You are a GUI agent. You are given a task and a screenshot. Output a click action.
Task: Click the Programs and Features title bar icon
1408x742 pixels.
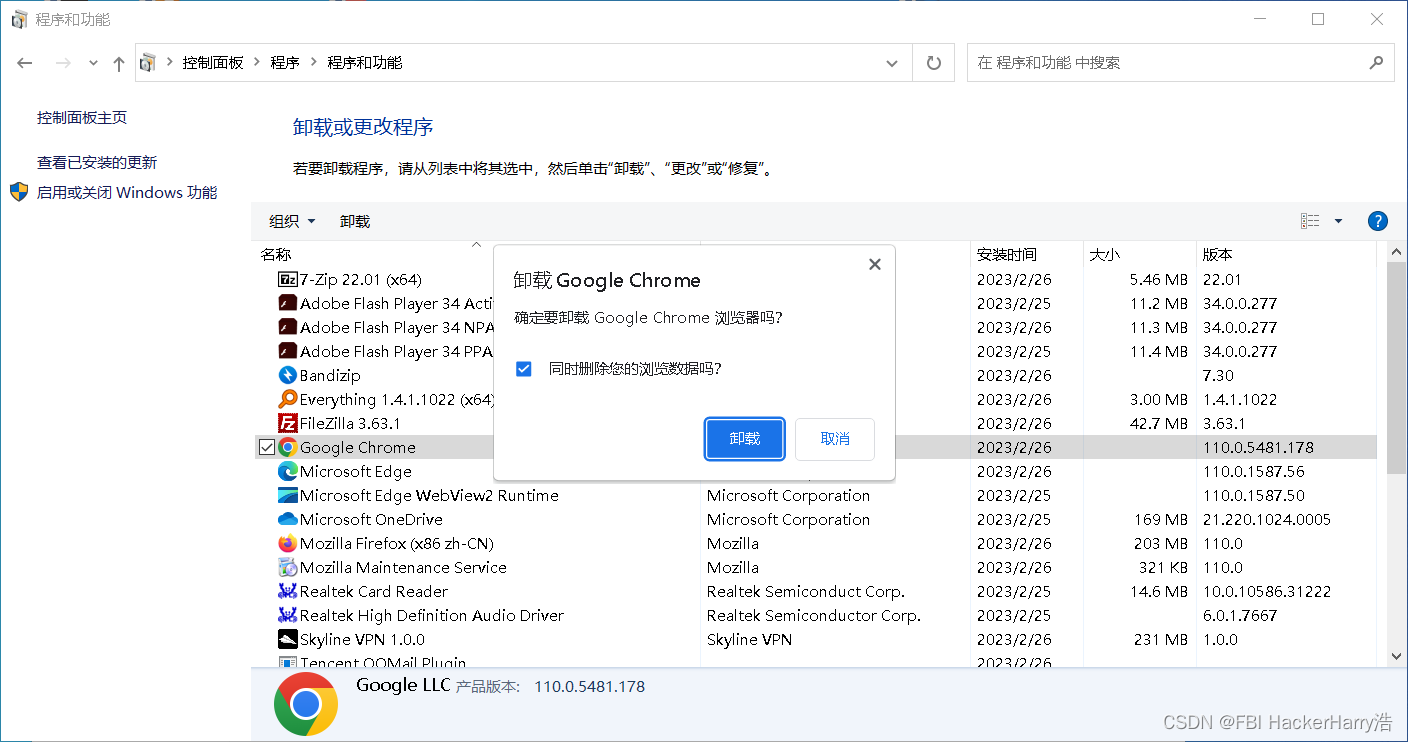click(19, 19)
